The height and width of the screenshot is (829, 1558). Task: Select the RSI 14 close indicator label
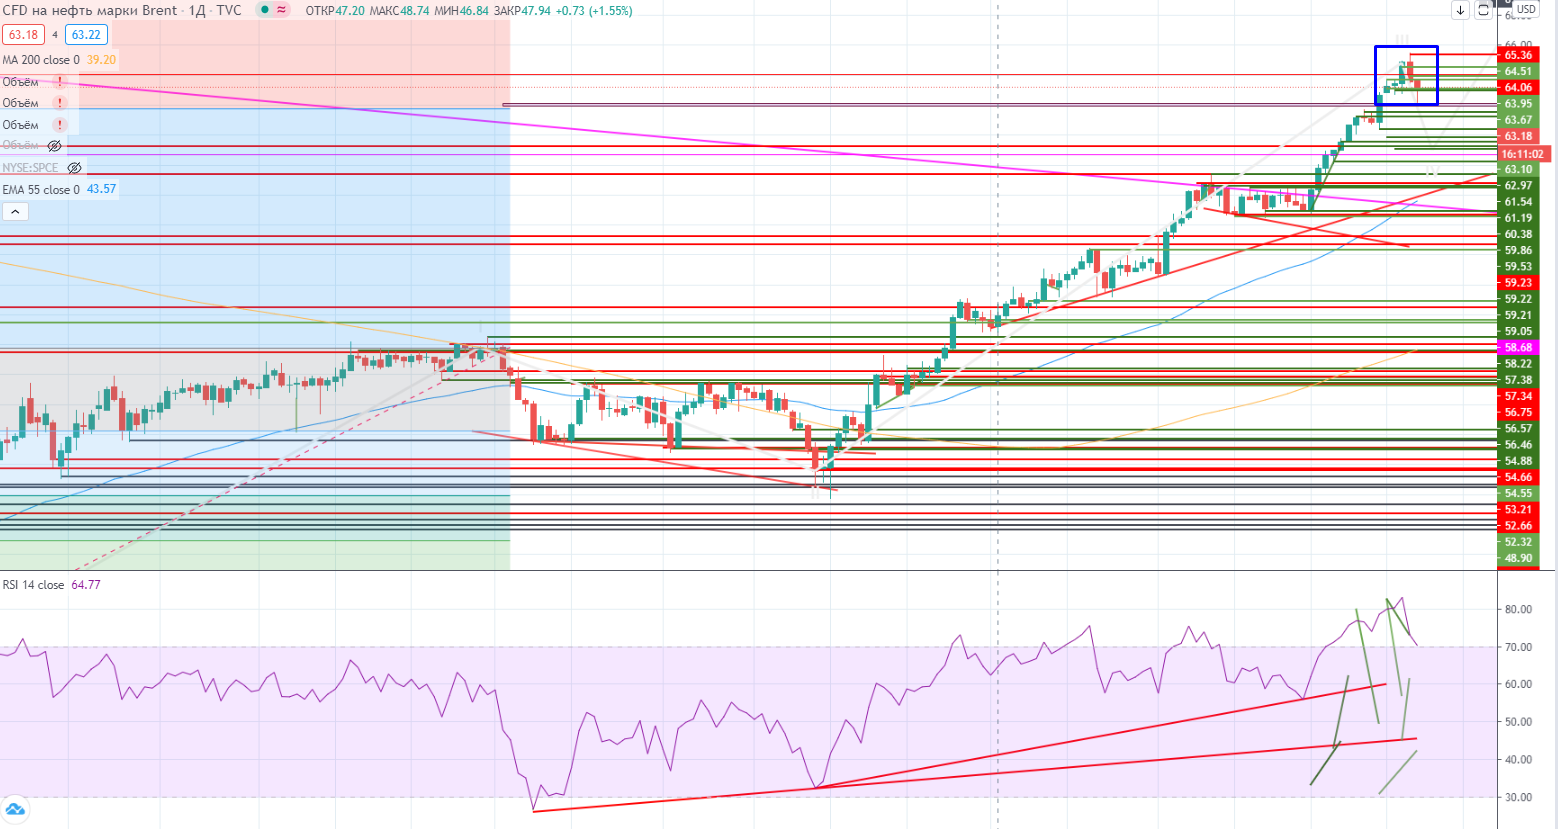click(x=33, y=585)
